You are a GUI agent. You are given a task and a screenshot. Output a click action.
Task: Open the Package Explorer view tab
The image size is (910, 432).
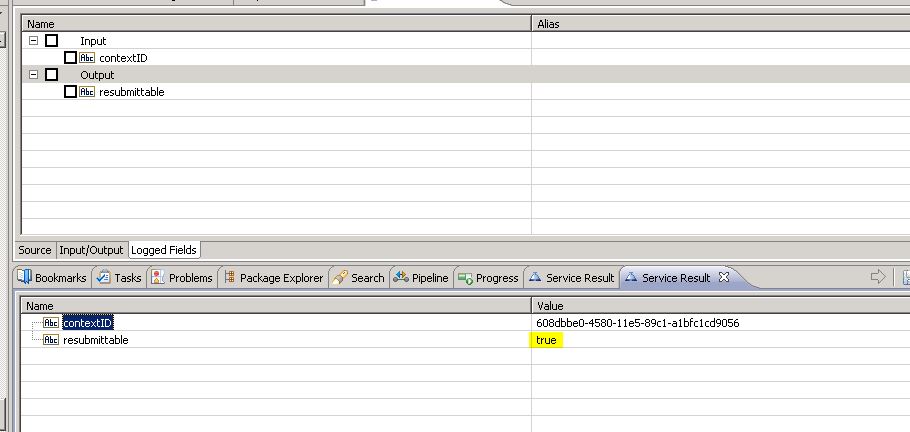point(273,278)
